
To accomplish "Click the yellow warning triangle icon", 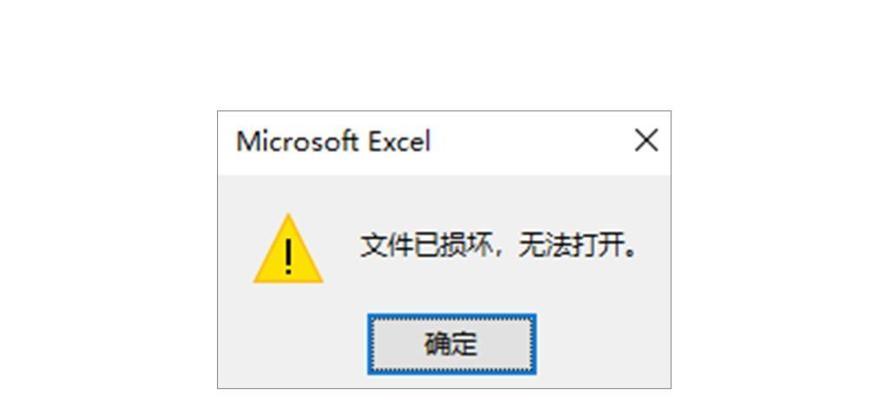I will click(x=288, y=249).
